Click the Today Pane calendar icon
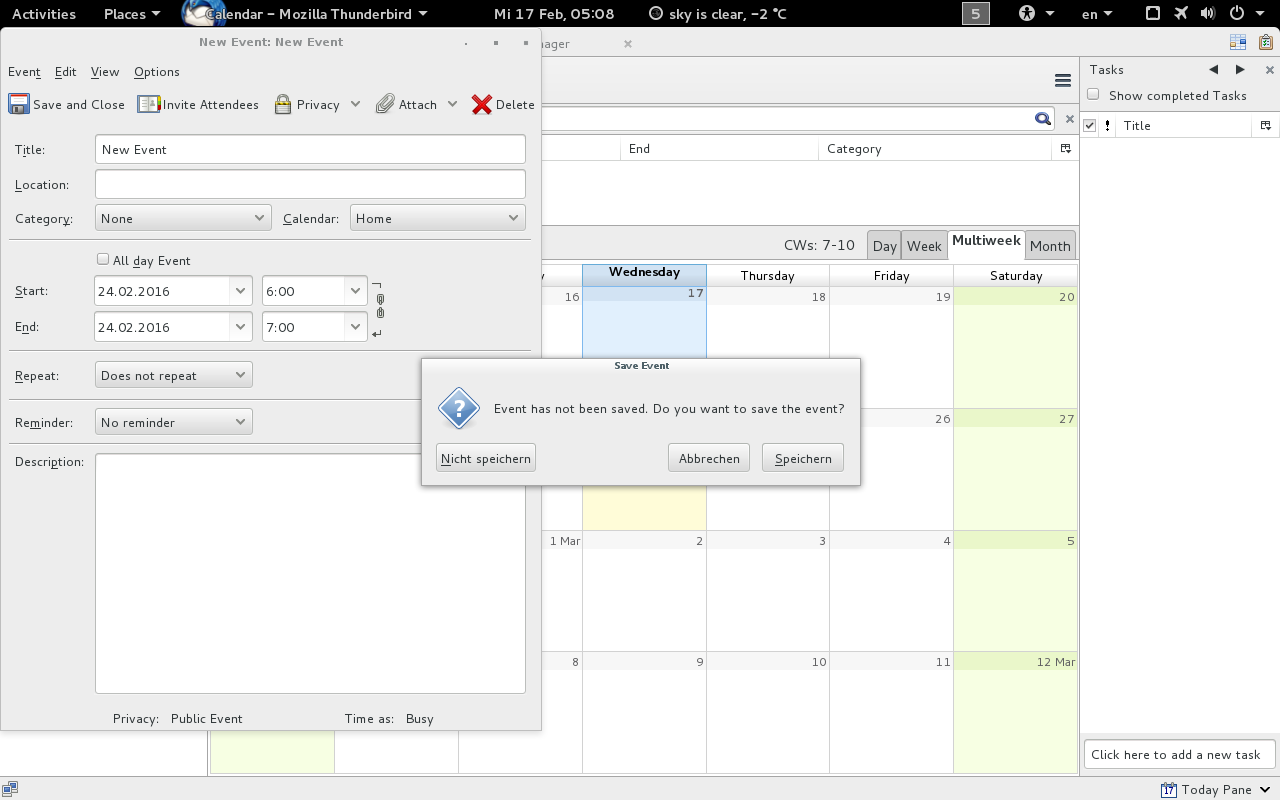1280x800 pixels. click(1169, 790)
